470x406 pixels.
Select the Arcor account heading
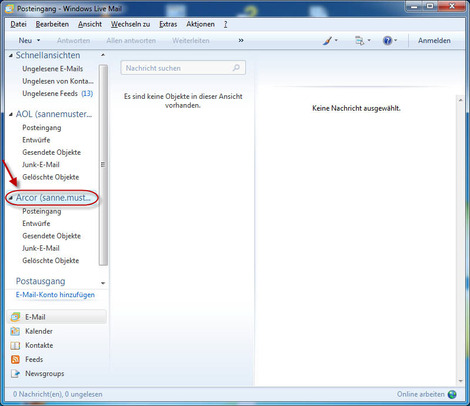click(x=53, y=198)
